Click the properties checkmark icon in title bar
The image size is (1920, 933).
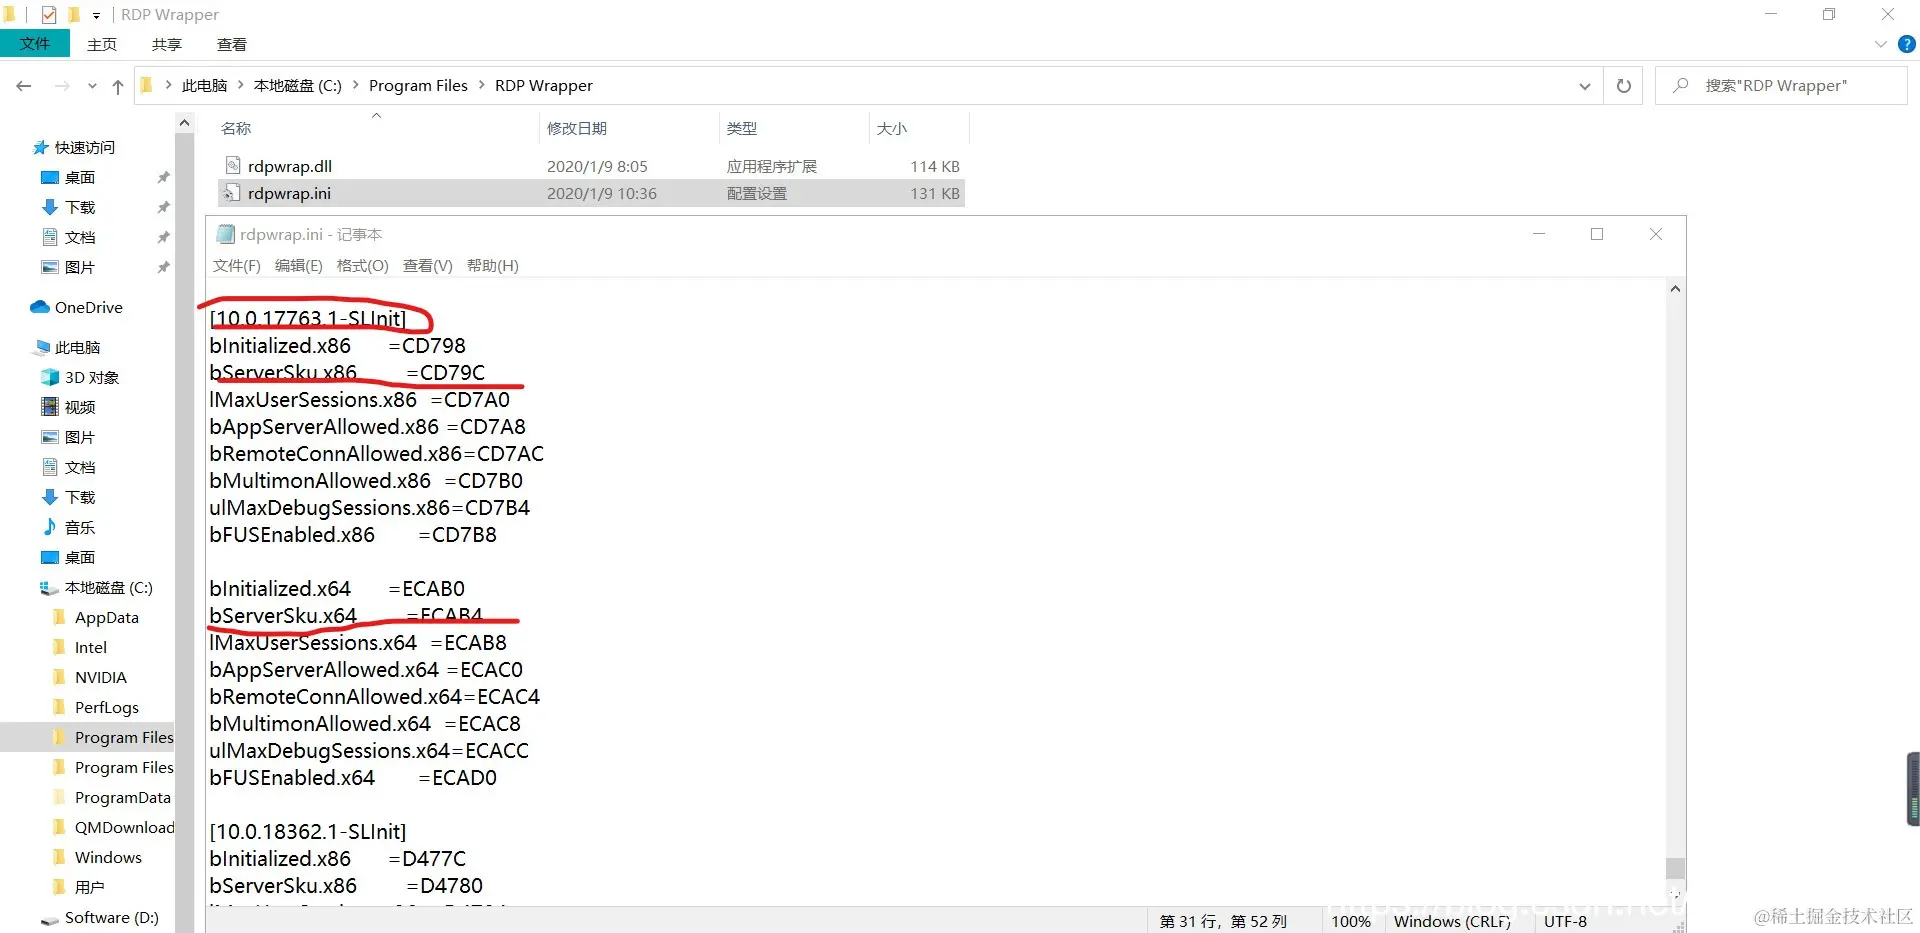[x=49, y=14]
